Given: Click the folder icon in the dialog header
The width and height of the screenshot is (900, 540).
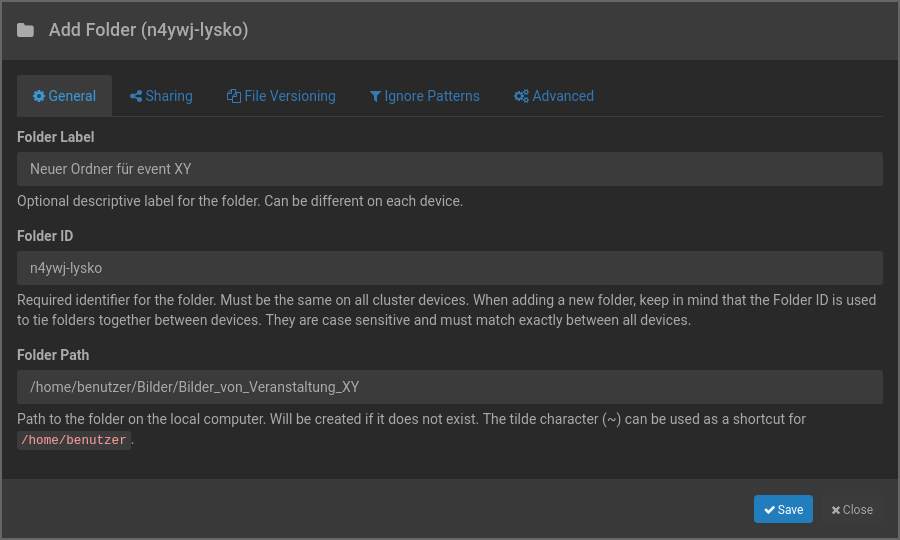Looking at the screenshot, I should (25, 30).
